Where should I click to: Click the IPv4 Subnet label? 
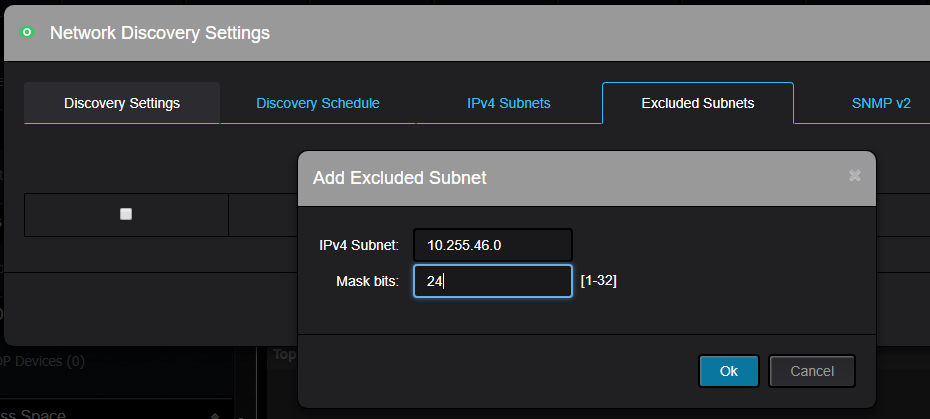point(359,245)
